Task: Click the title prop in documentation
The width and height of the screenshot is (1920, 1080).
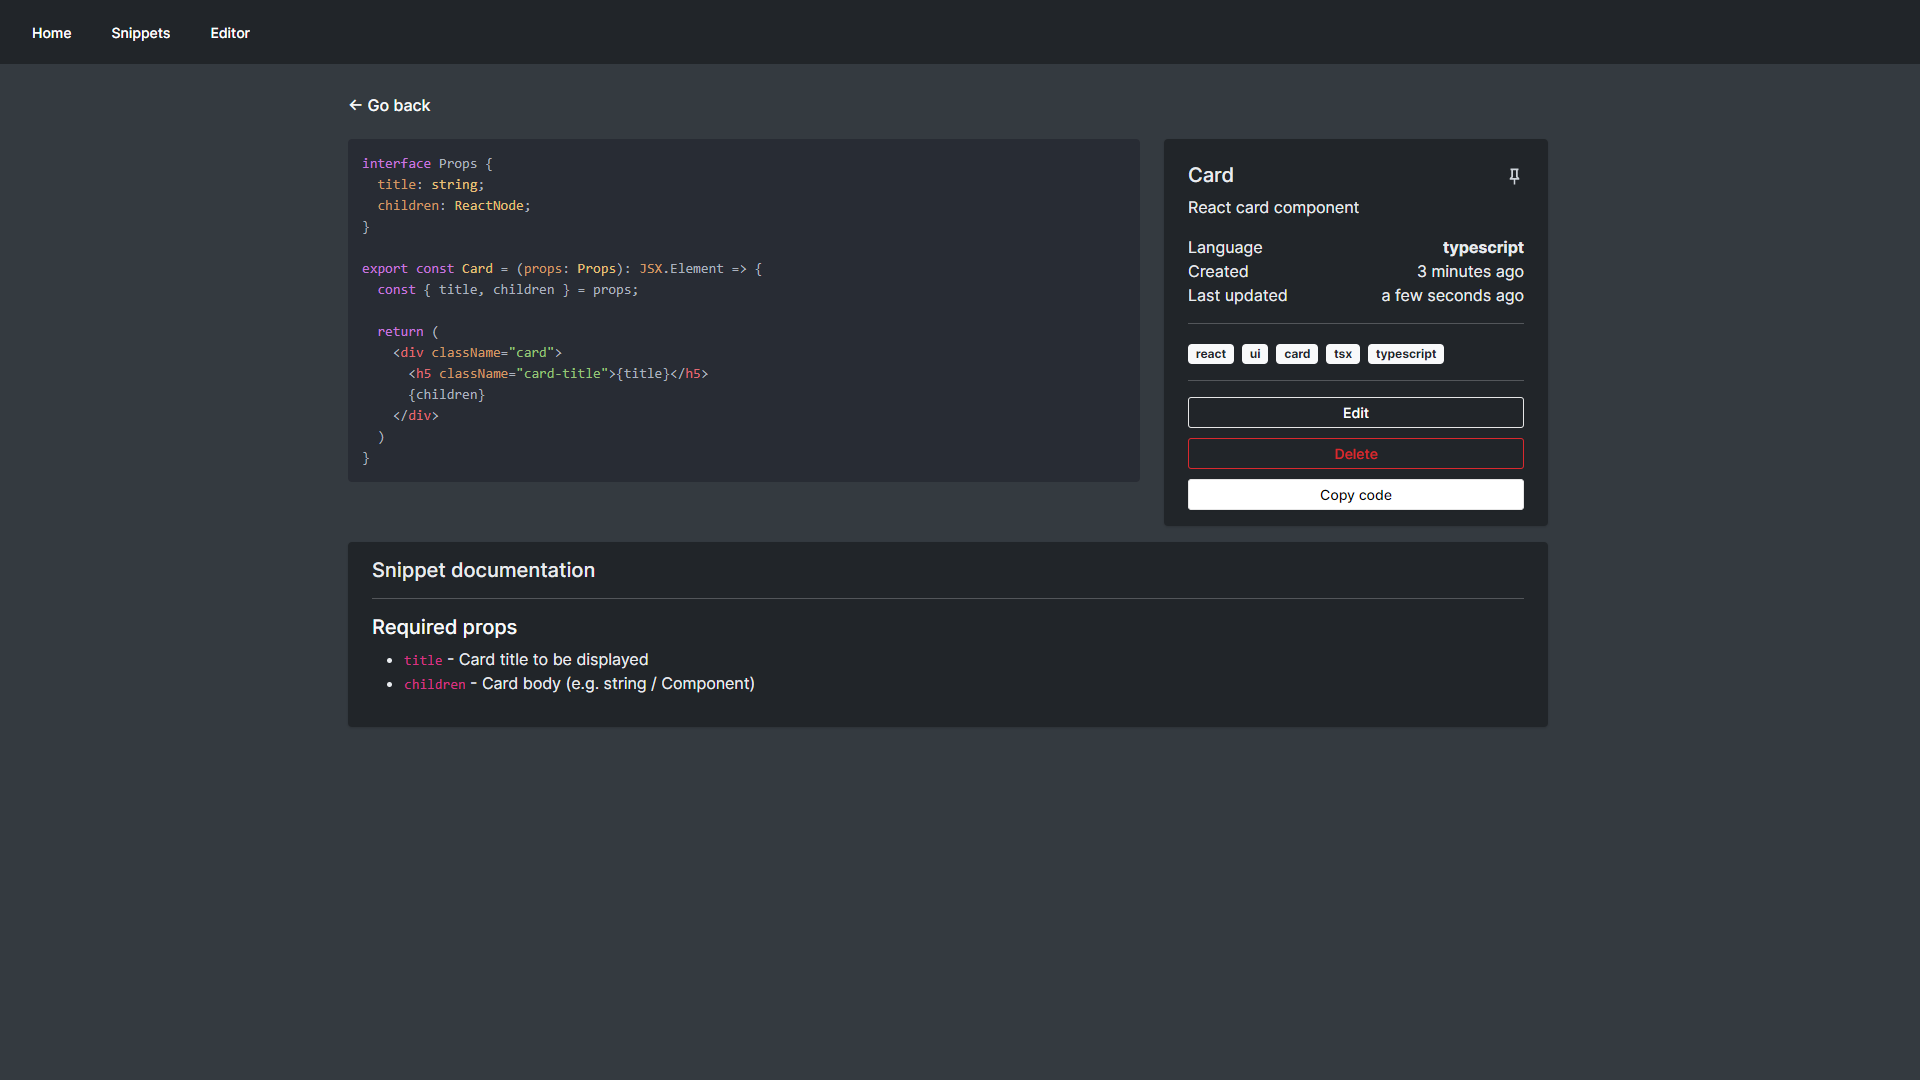Action: pyautogui.click(x=422, y=660)
